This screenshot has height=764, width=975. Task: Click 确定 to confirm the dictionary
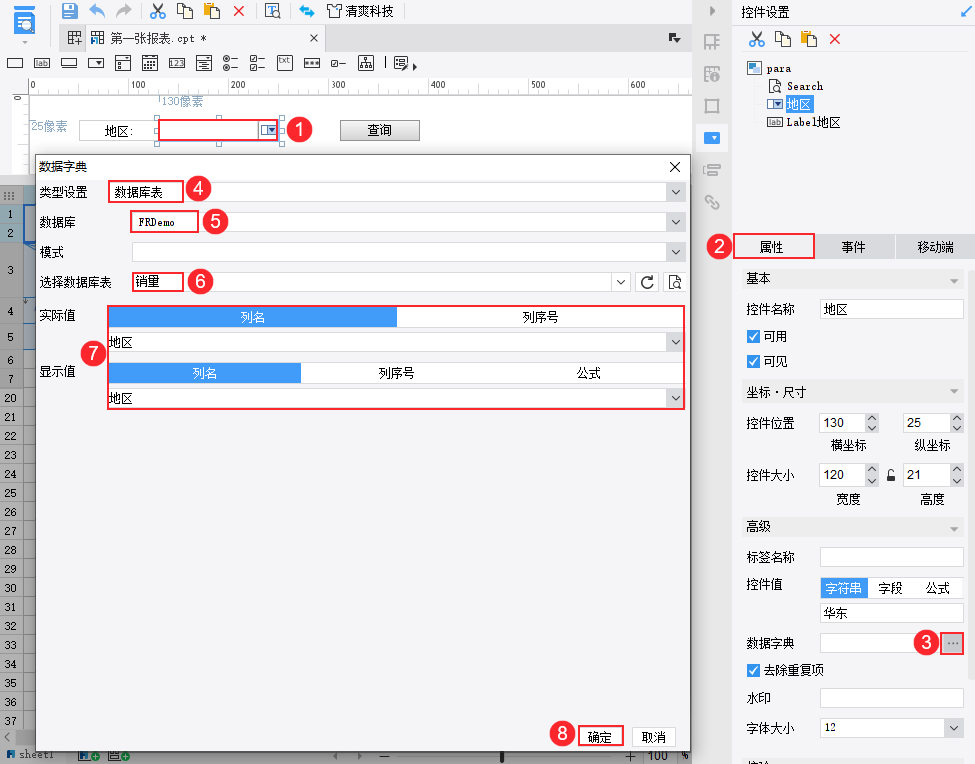(600, 737)
